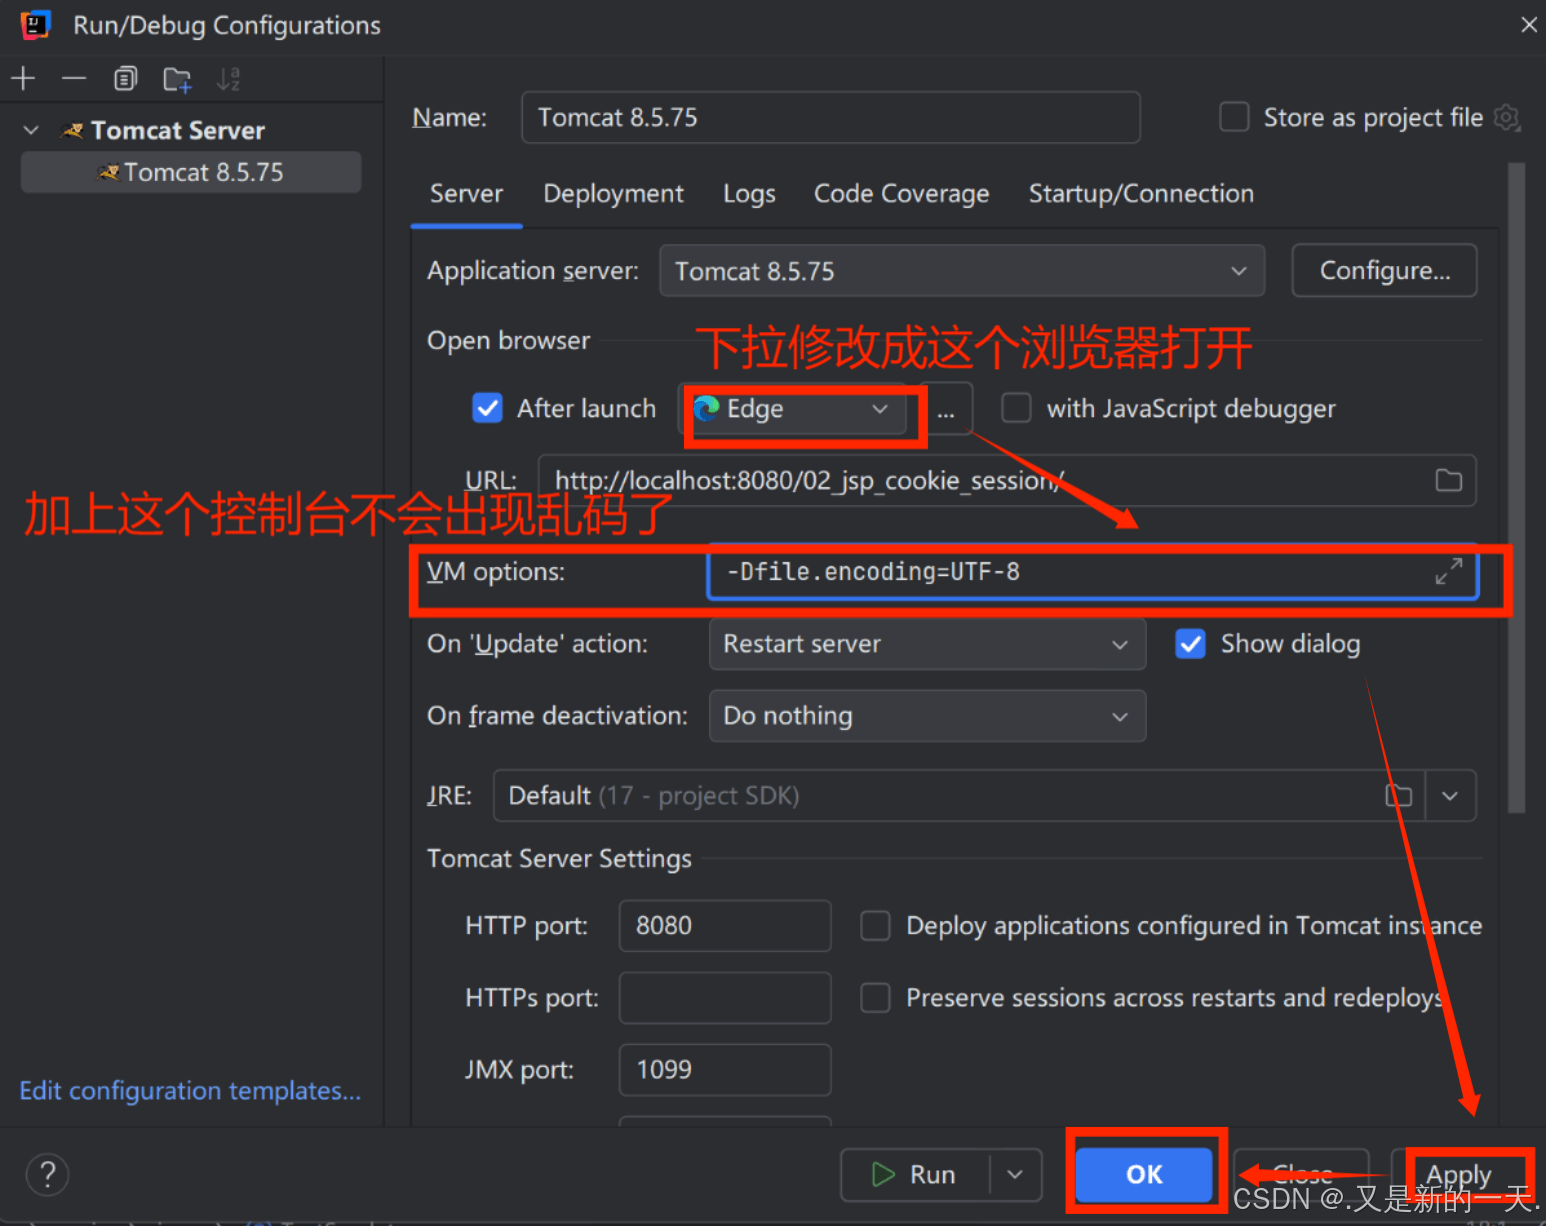Browse JRE folder icon

click(1399, 795)
